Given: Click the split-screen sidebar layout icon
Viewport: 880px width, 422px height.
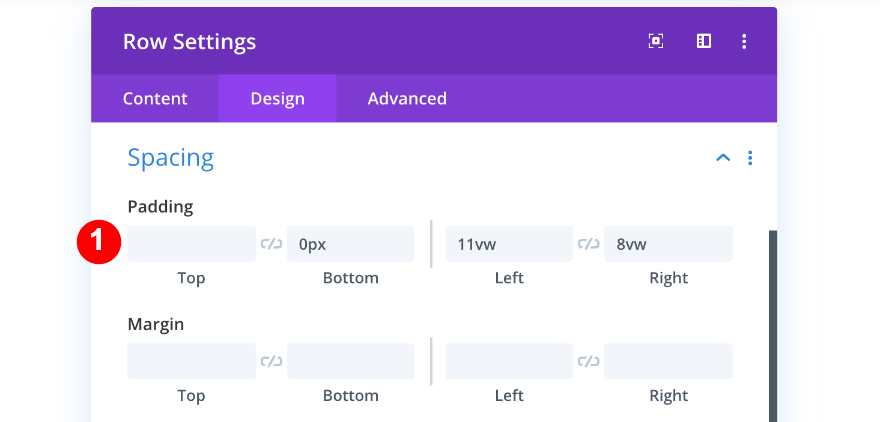Looking at the screenshot, I should click(x=704, y=41).
